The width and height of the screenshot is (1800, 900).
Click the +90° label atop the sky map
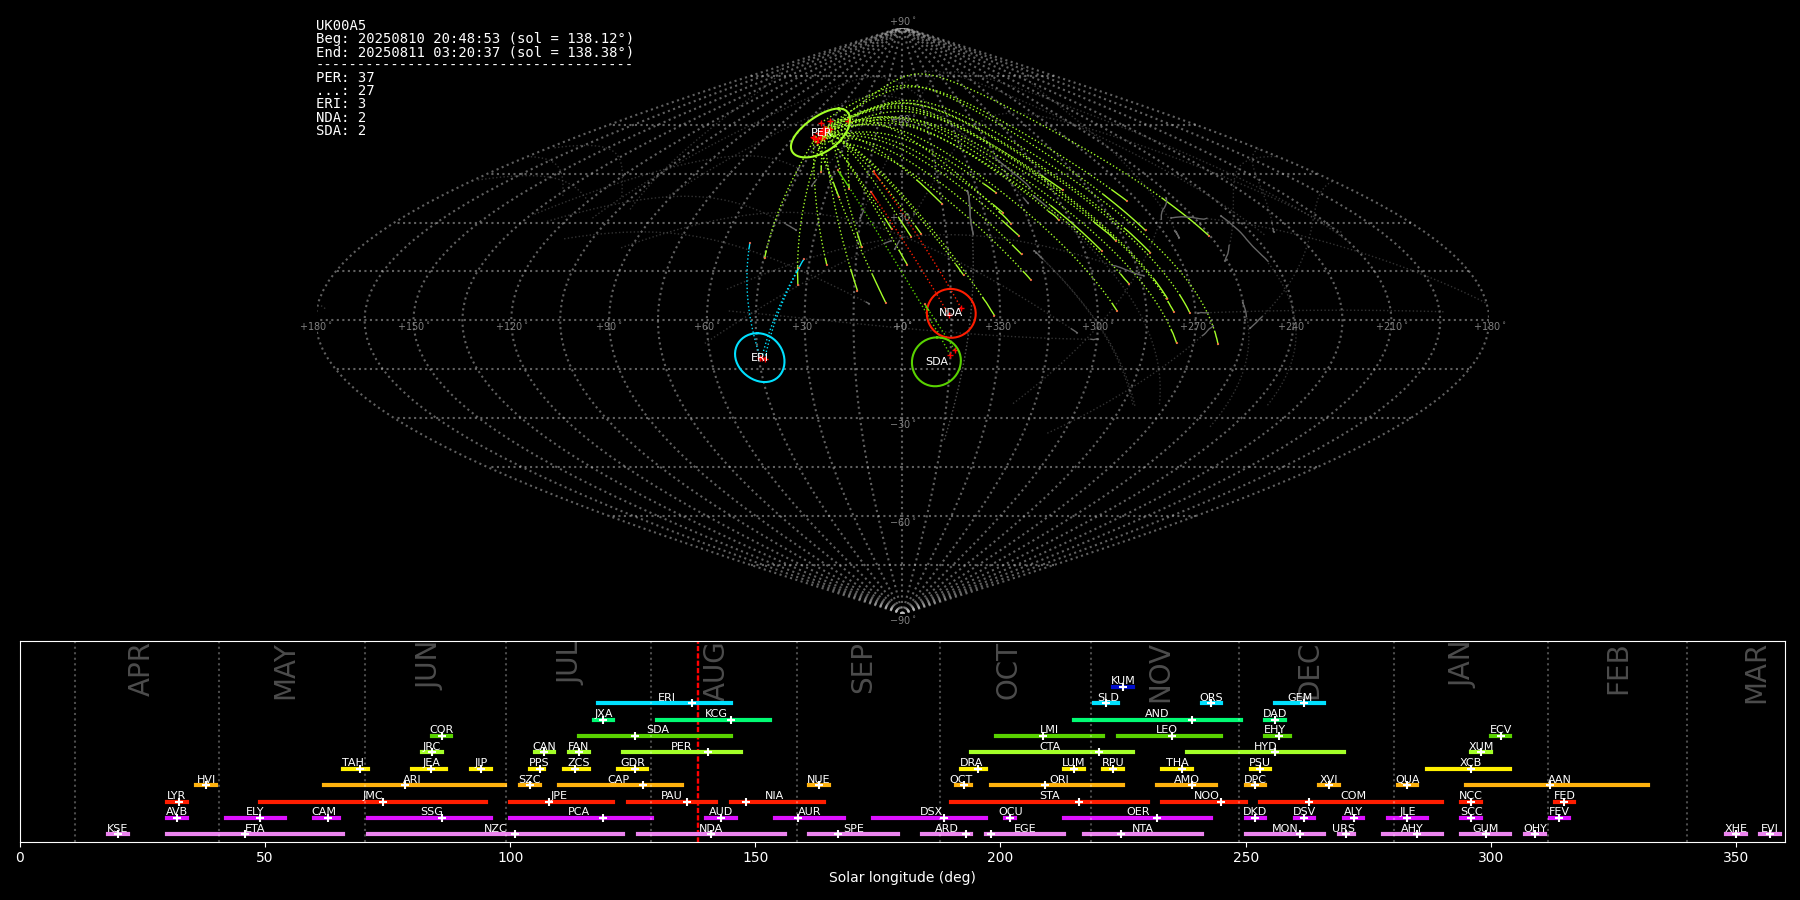(903, 22)
